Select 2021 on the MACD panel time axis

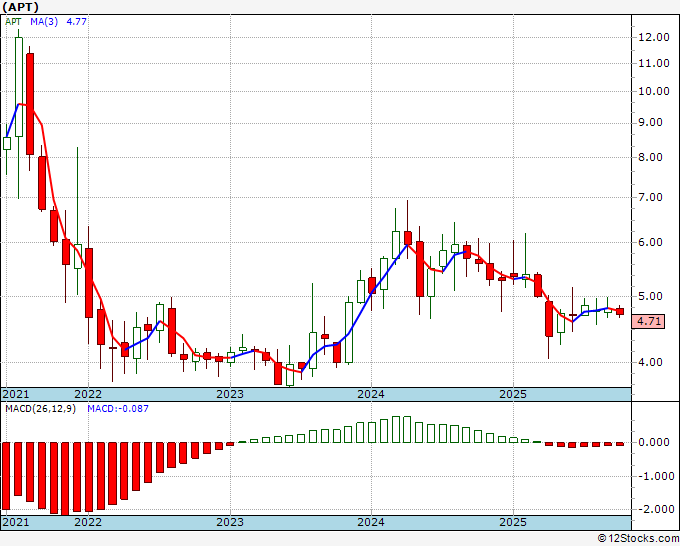coord(16,522)
